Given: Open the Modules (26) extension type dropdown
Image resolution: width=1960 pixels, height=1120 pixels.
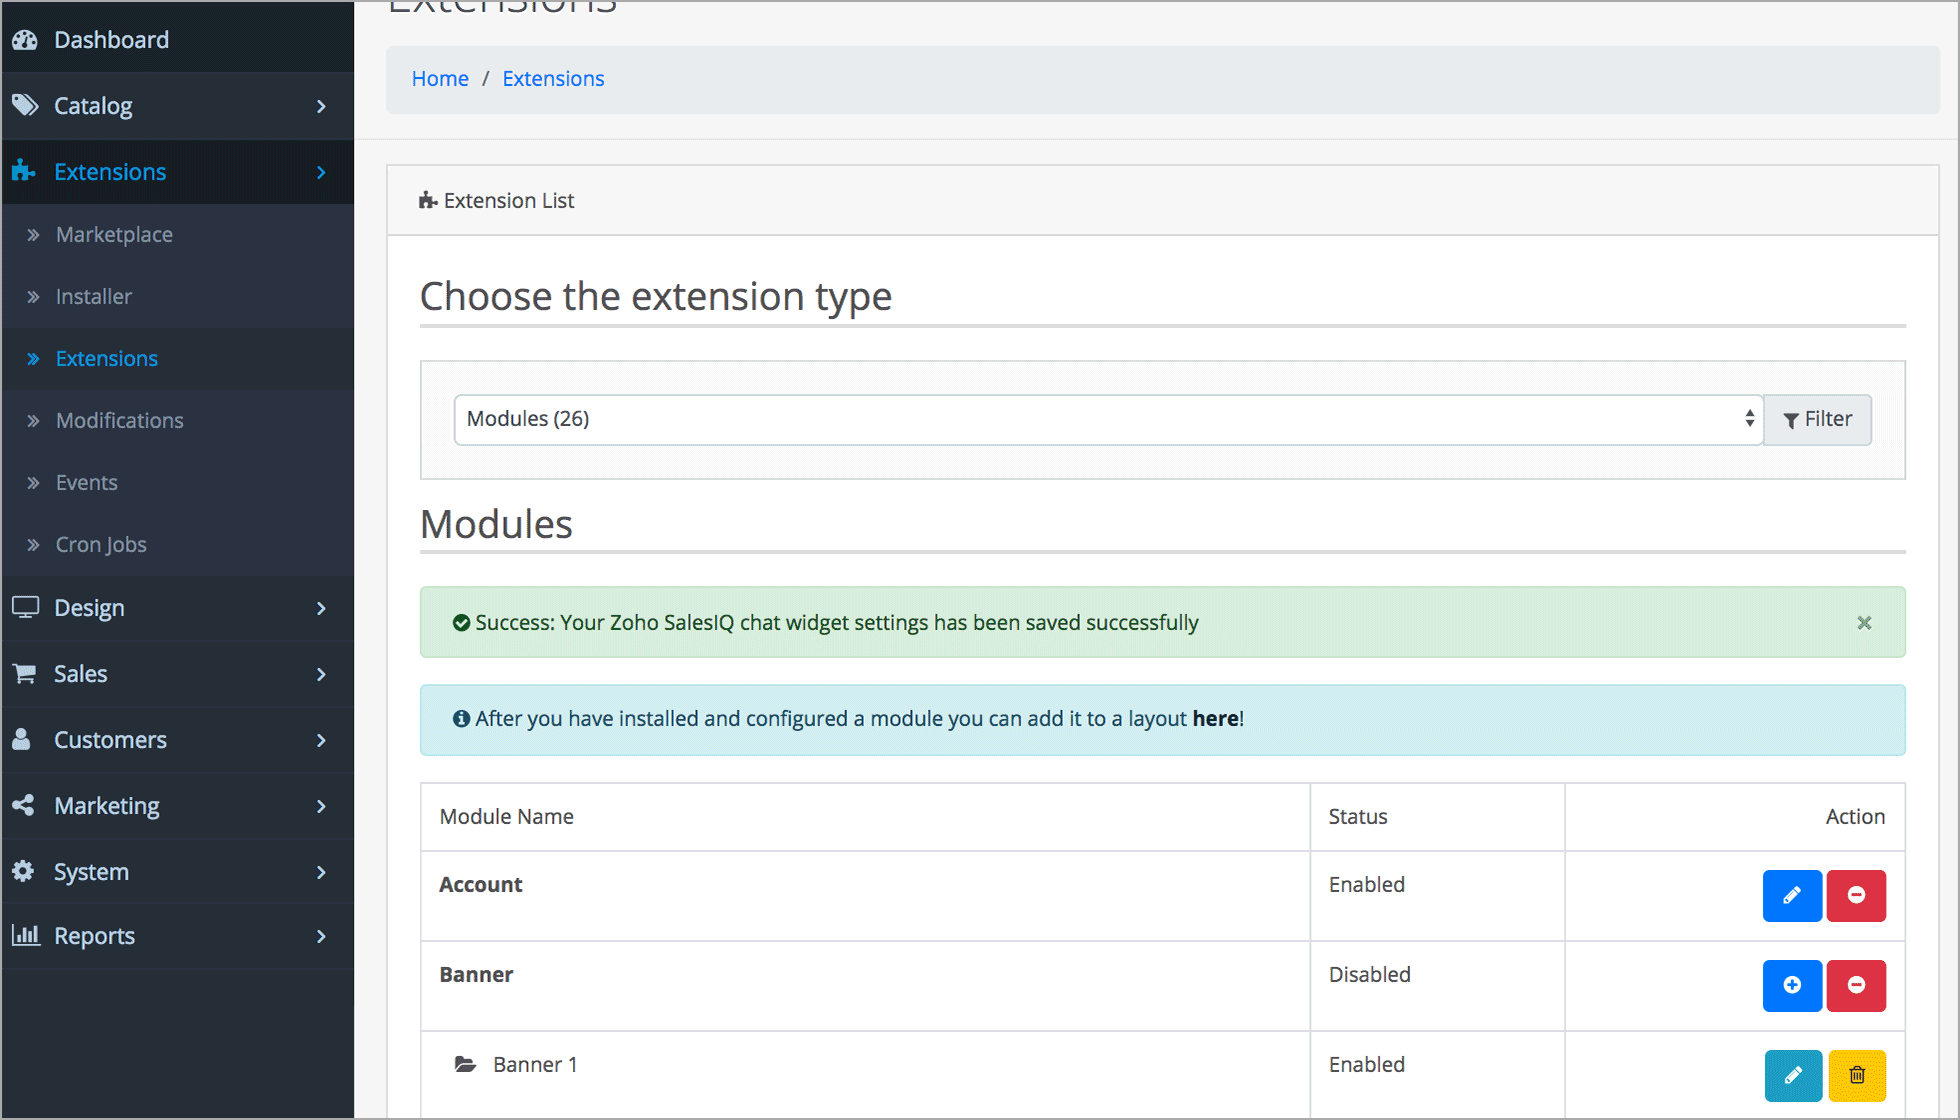Looking at the screenshot, I should pyautogui.click(x=1107, y=419).
